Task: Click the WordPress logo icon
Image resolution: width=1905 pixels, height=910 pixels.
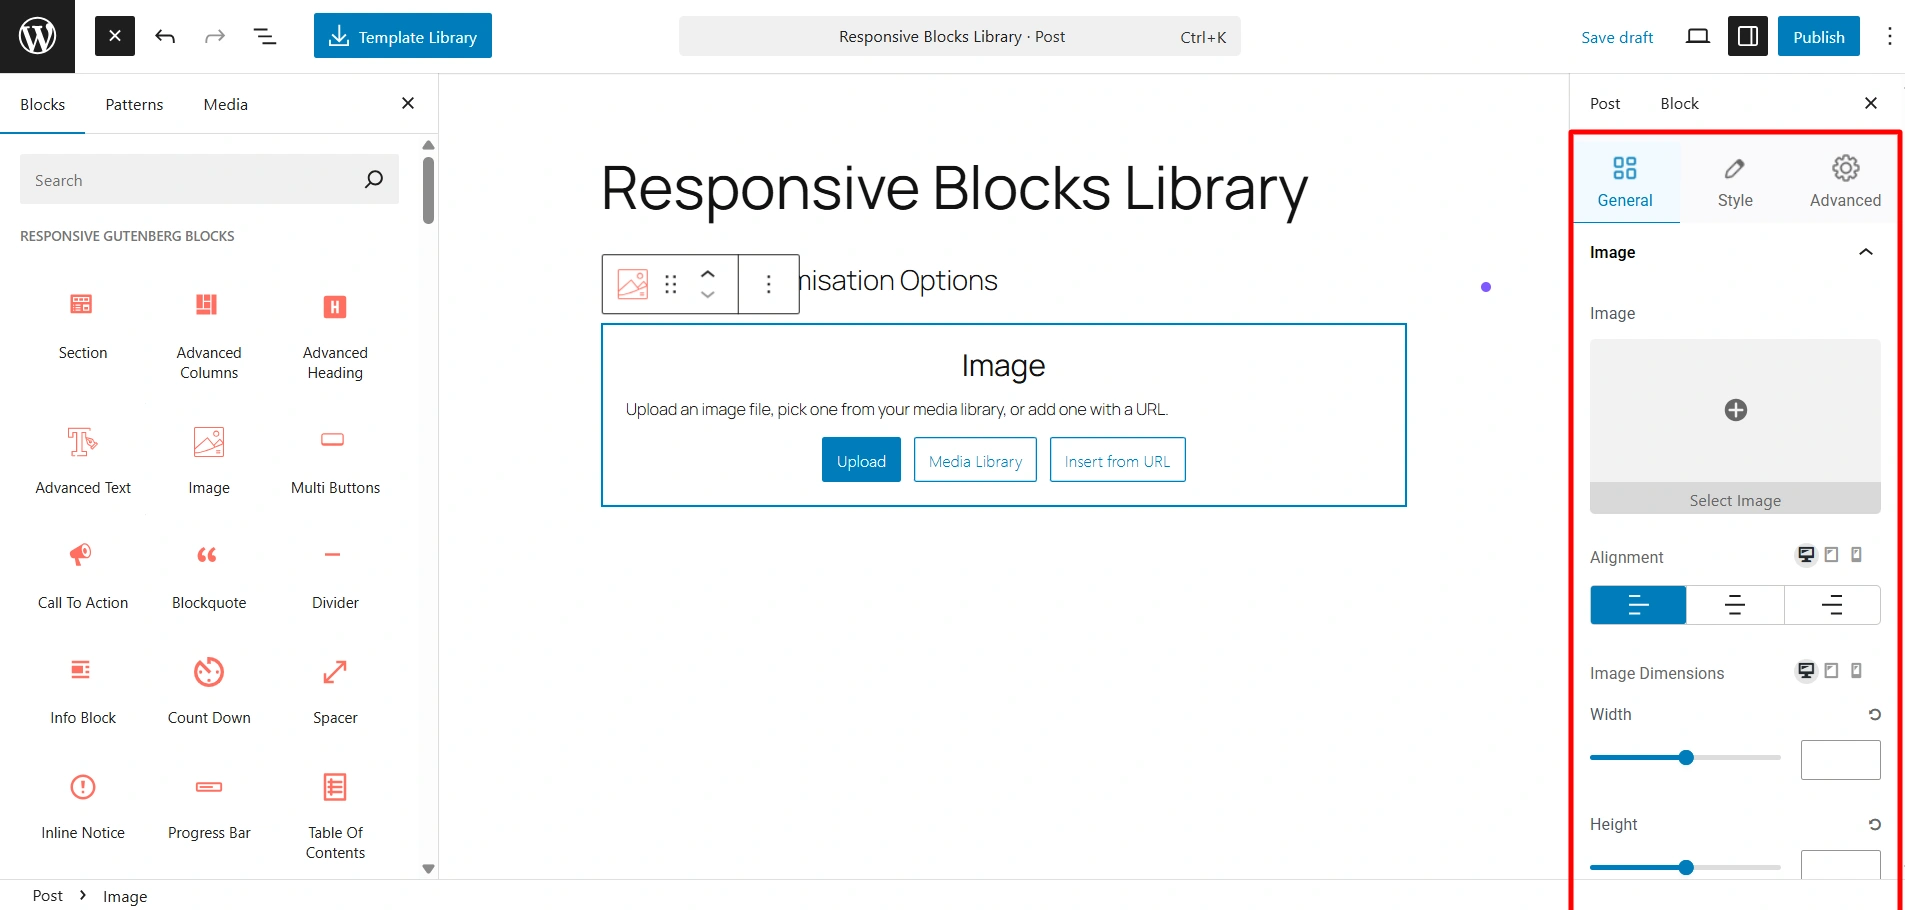Action: click(37, 36)
